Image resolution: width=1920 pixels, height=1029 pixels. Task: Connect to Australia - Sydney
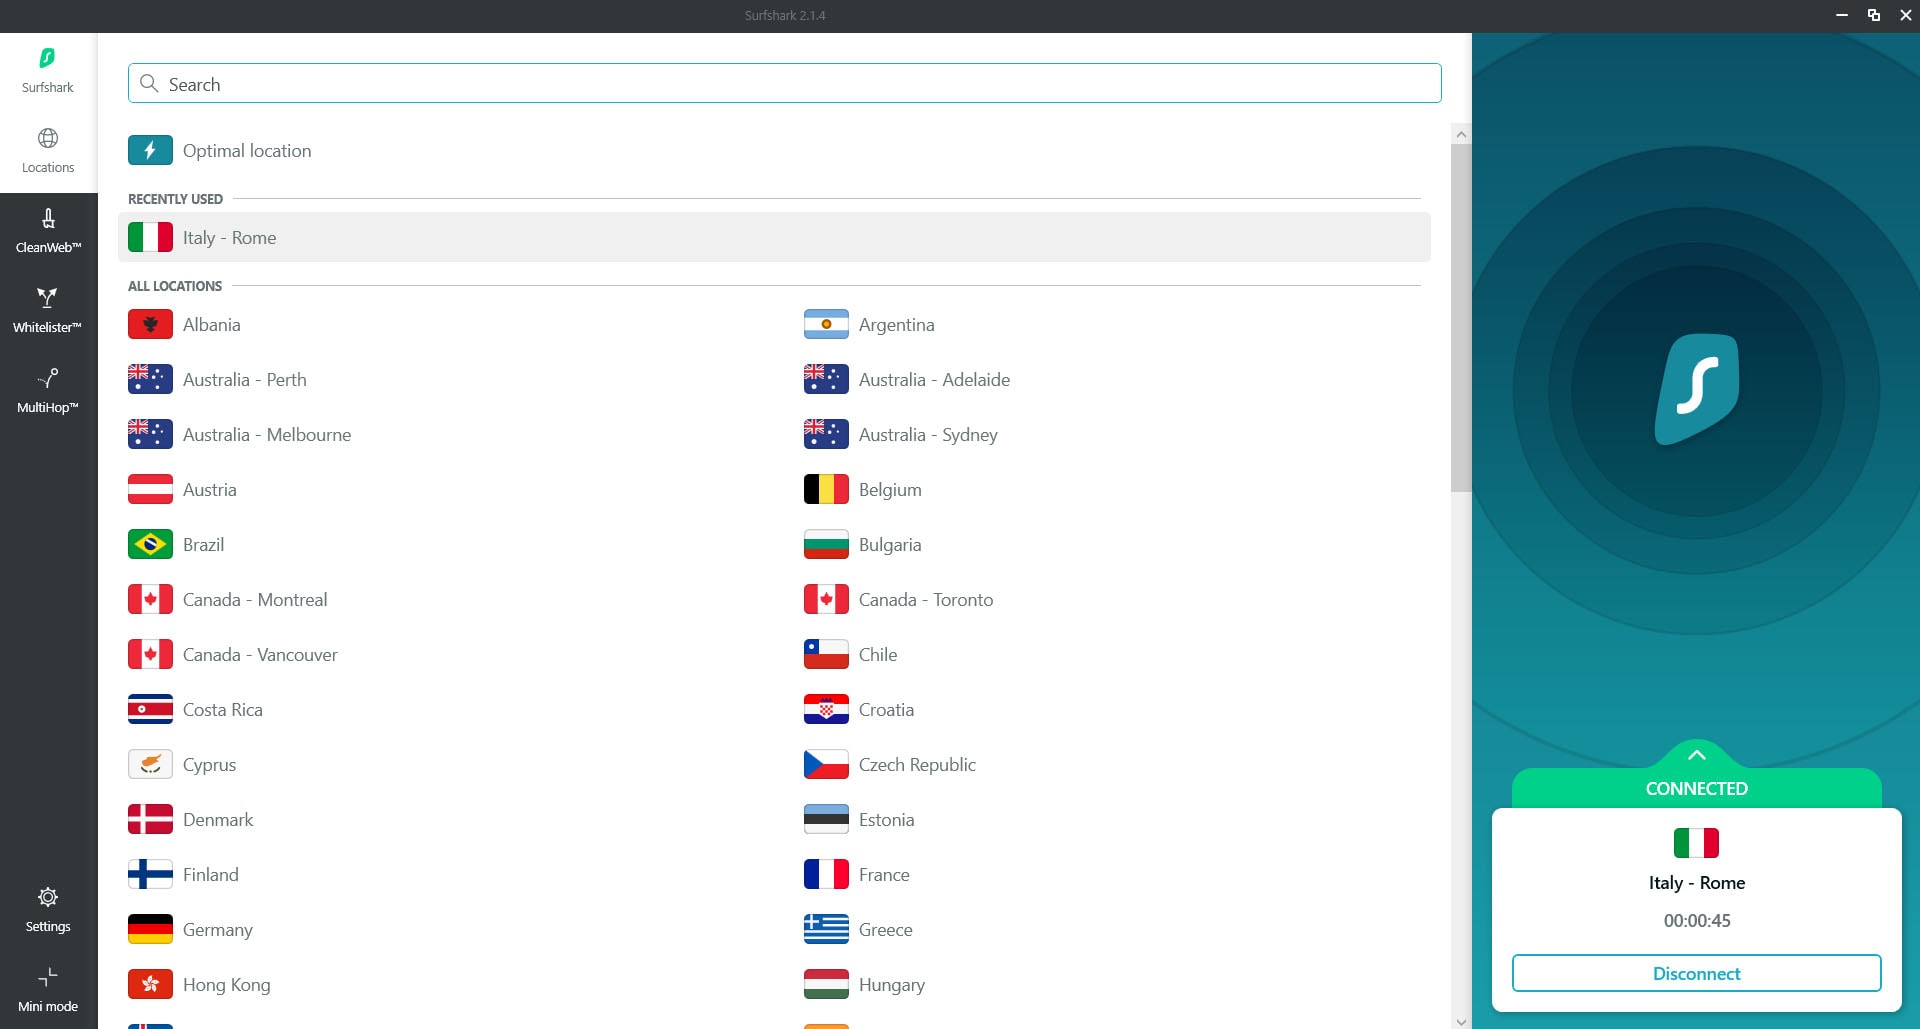tap(927, 435)
